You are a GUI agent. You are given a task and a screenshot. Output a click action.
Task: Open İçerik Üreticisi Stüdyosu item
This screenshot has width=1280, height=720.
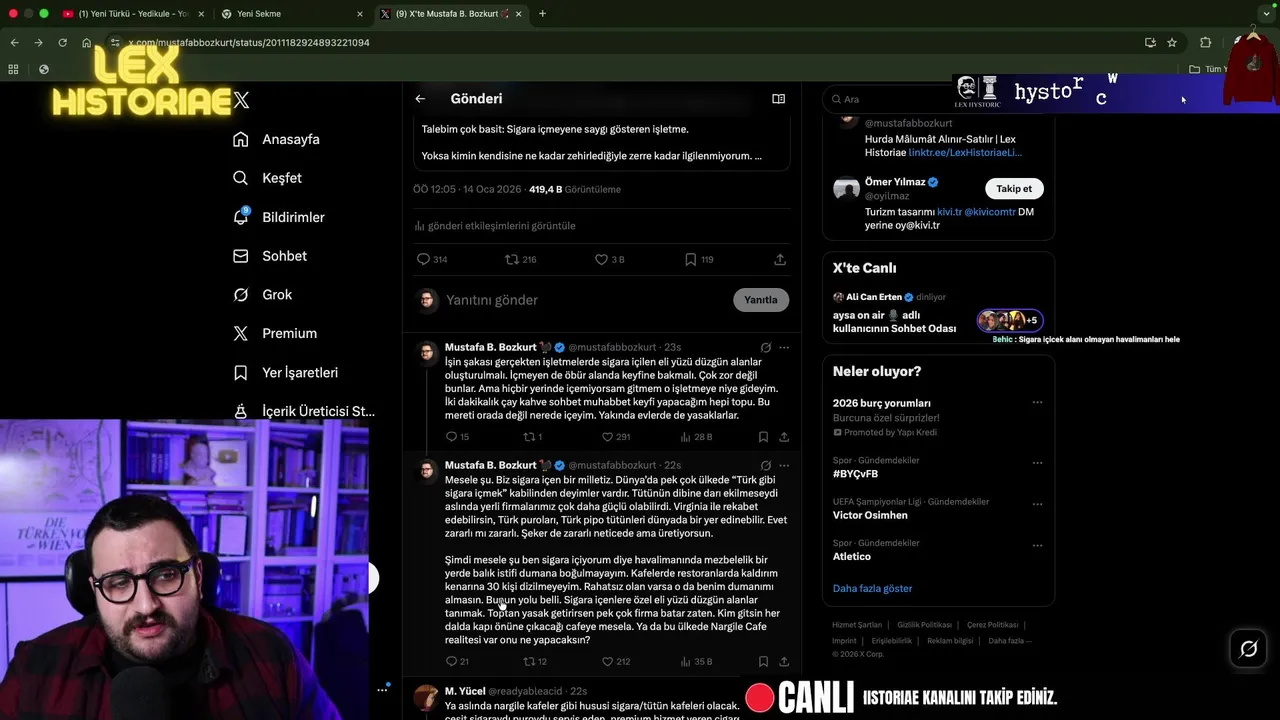[x=304, y=411]
